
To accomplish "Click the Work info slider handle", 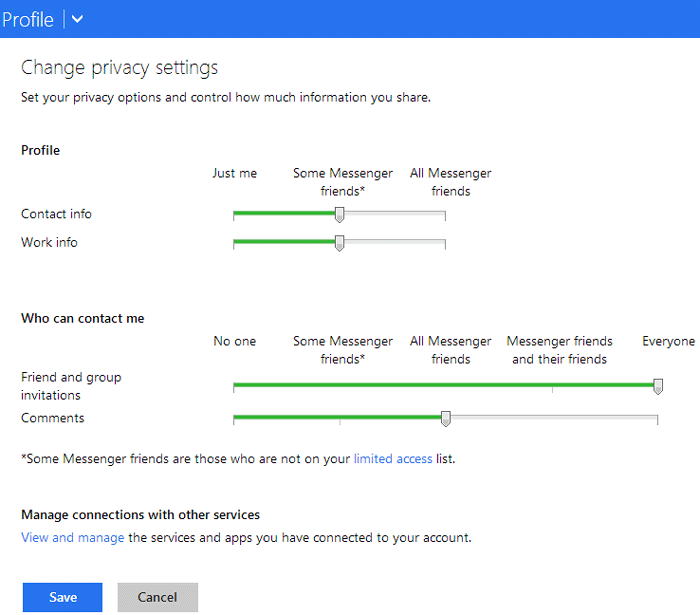I will tap(339, 243).
